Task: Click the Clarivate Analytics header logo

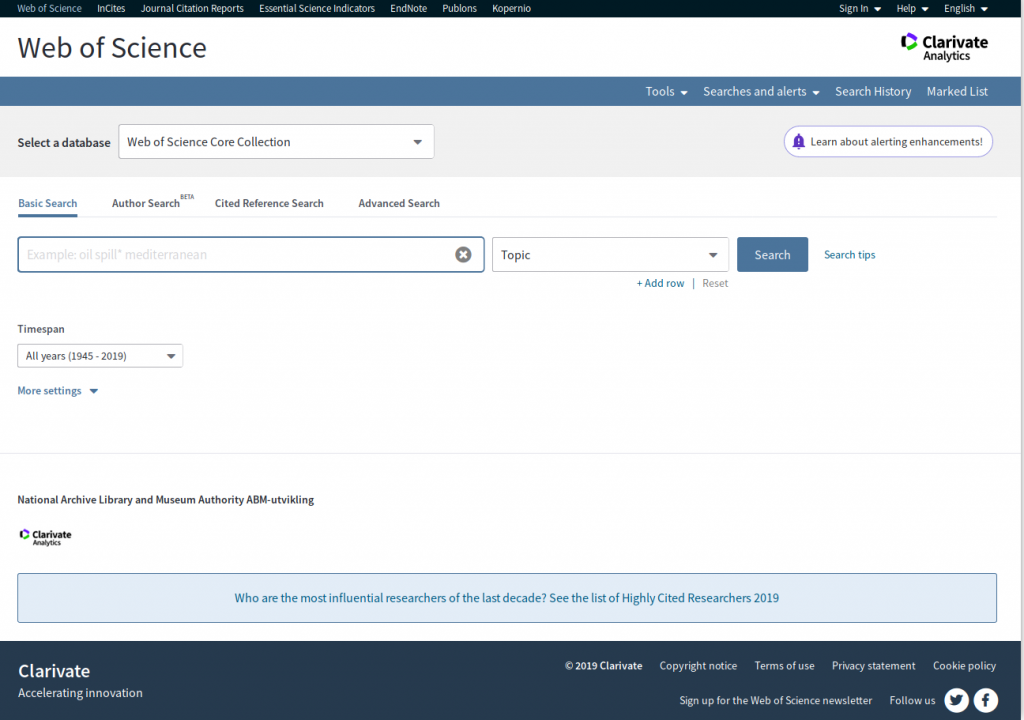Action: click(944, 47)
